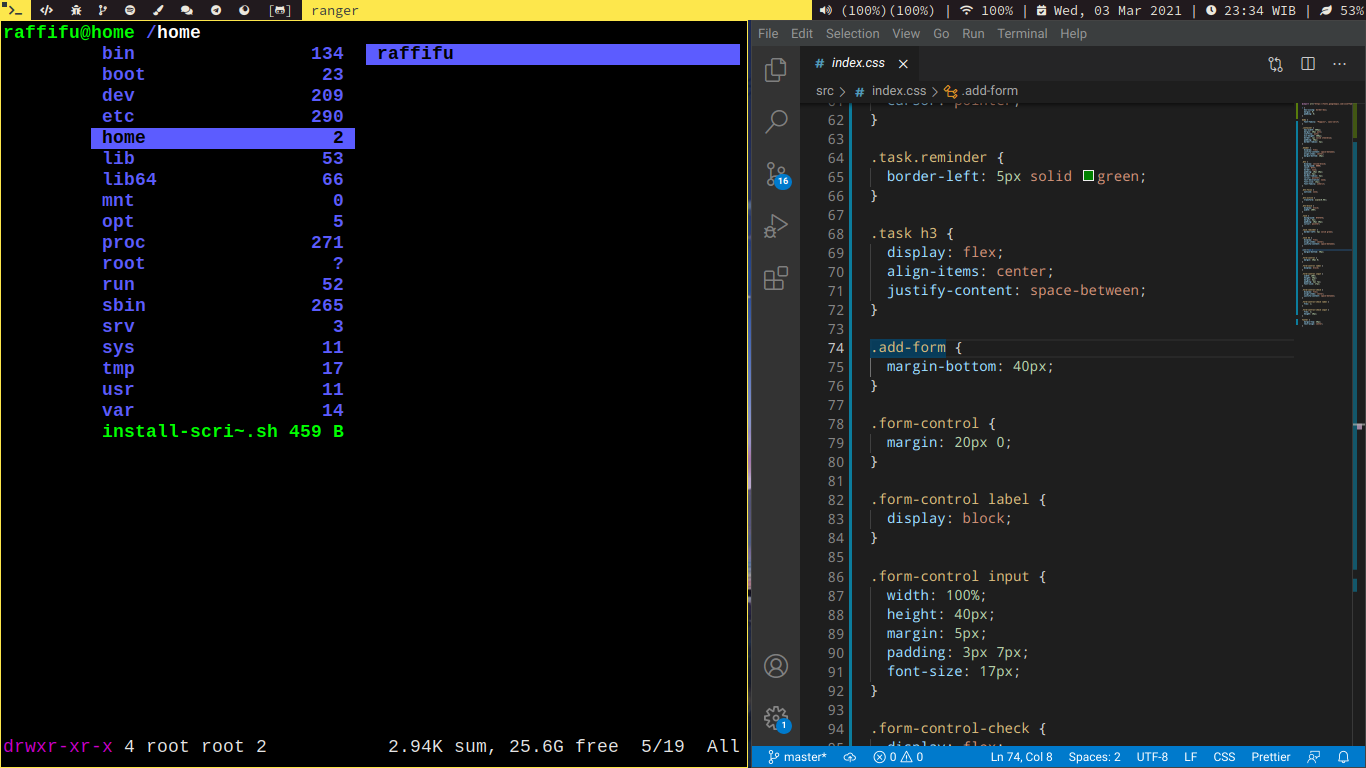This screenshot has height=768, width=1366.
Task: Open the View menu
Action: 906,33
